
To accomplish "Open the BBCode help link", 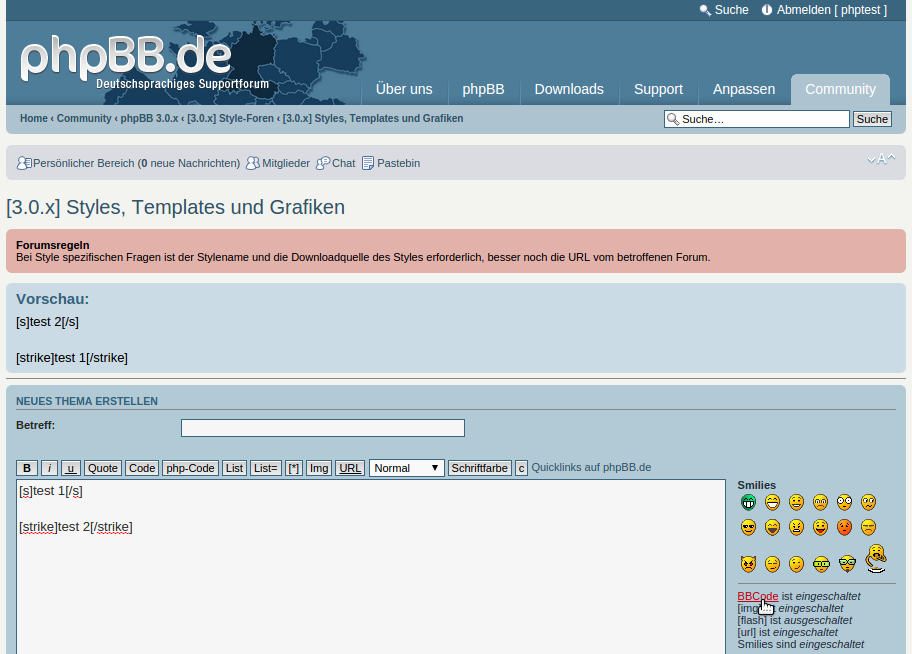I will pyautogui.click(x=757, y=596).
